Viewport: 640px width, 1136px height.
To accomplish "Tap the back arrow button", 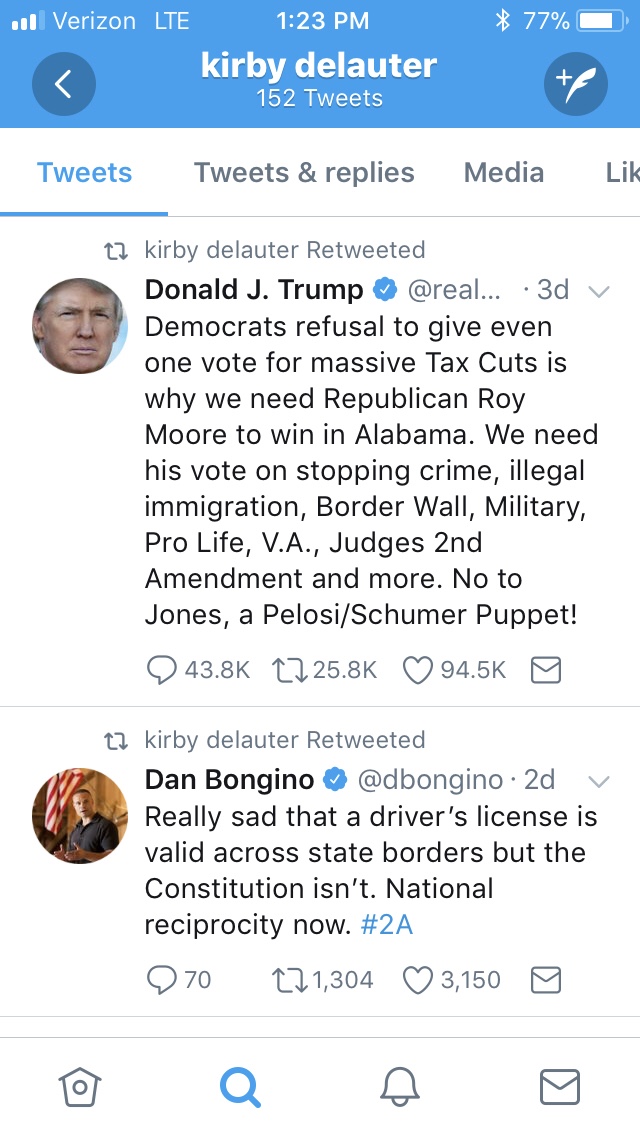I will click(x=63, y=84).
